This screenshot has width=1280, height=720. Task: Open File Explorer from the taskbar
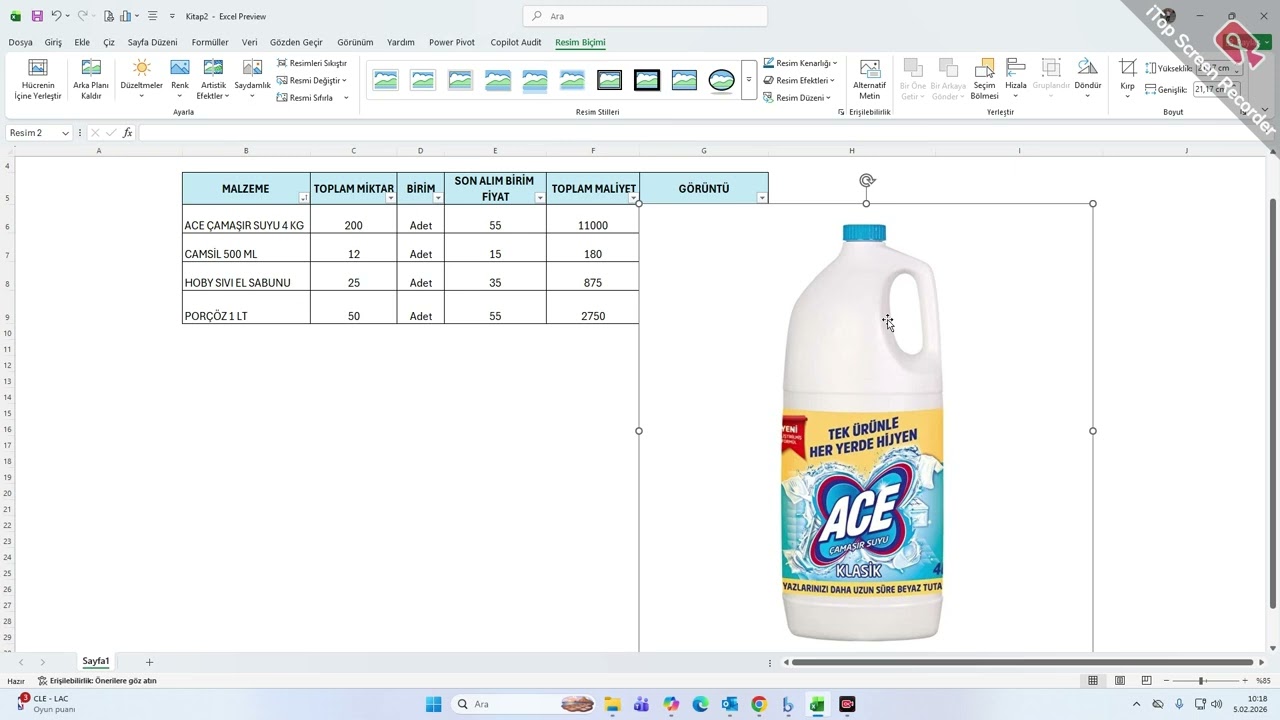(x=612, y=705)
